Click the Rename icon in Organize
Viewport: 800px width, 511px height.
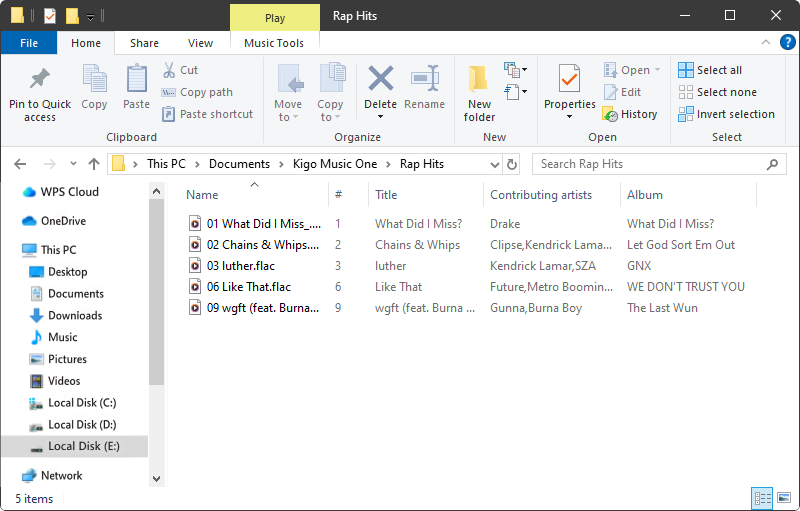(x=425, y=80)
